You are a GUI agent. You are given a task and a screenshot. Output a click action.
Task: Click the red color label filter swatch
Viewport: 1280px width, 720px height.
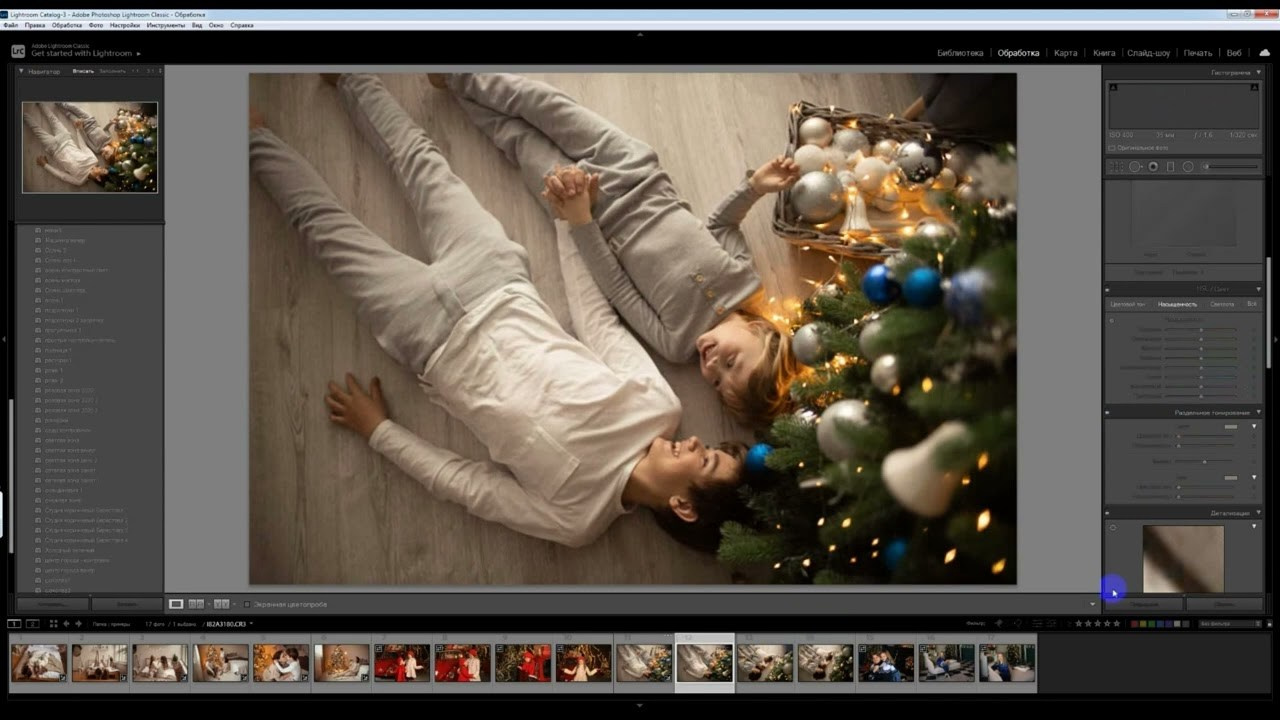coord(1135,624)
